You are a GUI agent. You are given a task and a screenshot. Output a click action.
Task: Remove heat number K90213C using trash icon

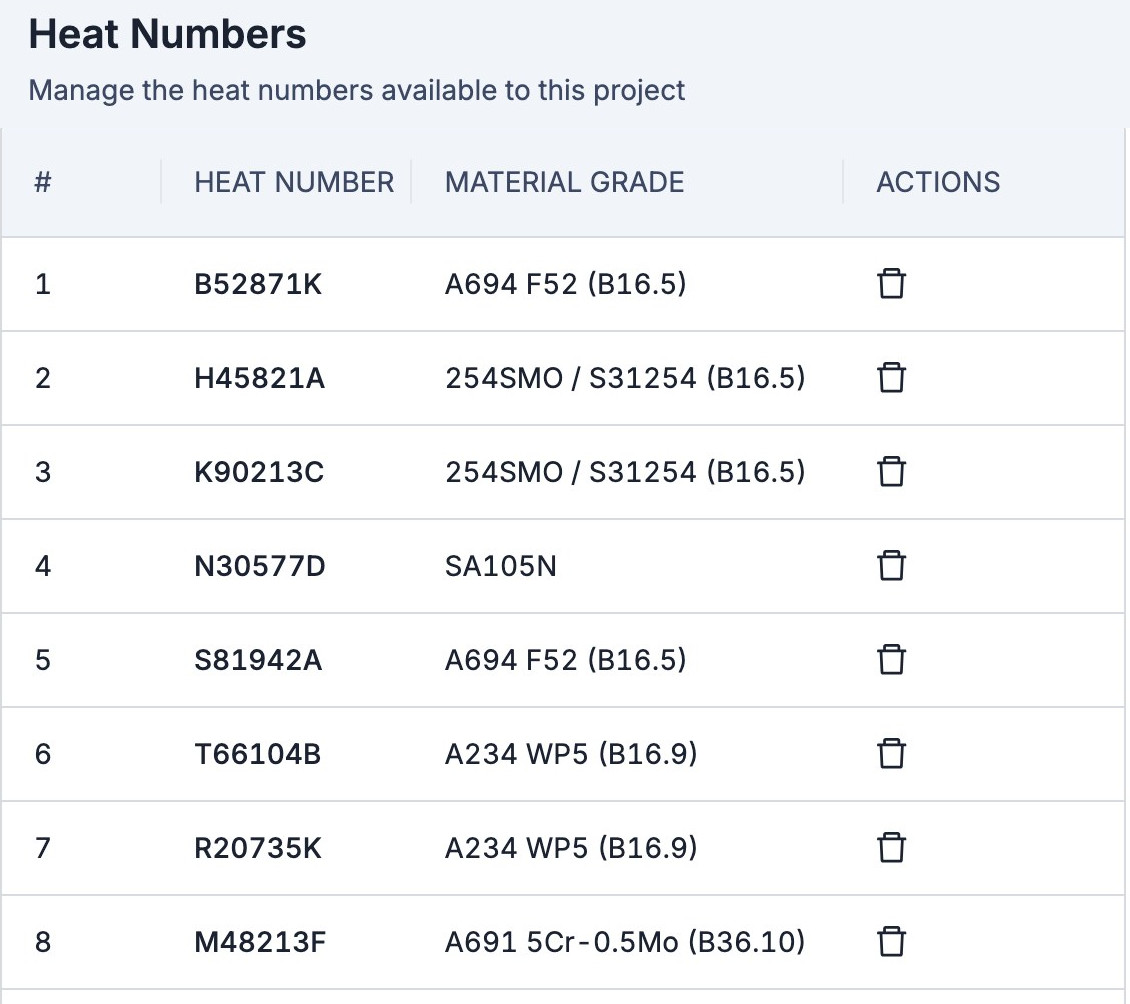pos(891,472)
